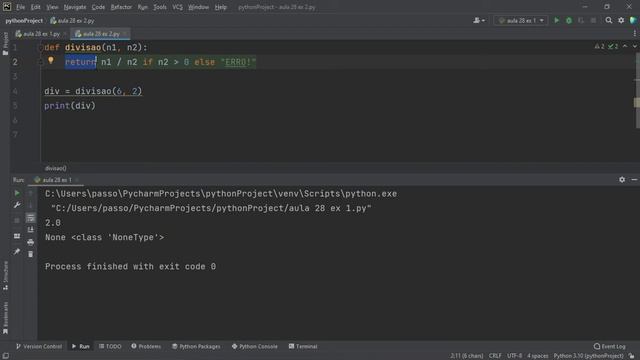640x360 pixels.
Task: Click the lock read-only icon in status bar
Action: [x=632, y=356]
